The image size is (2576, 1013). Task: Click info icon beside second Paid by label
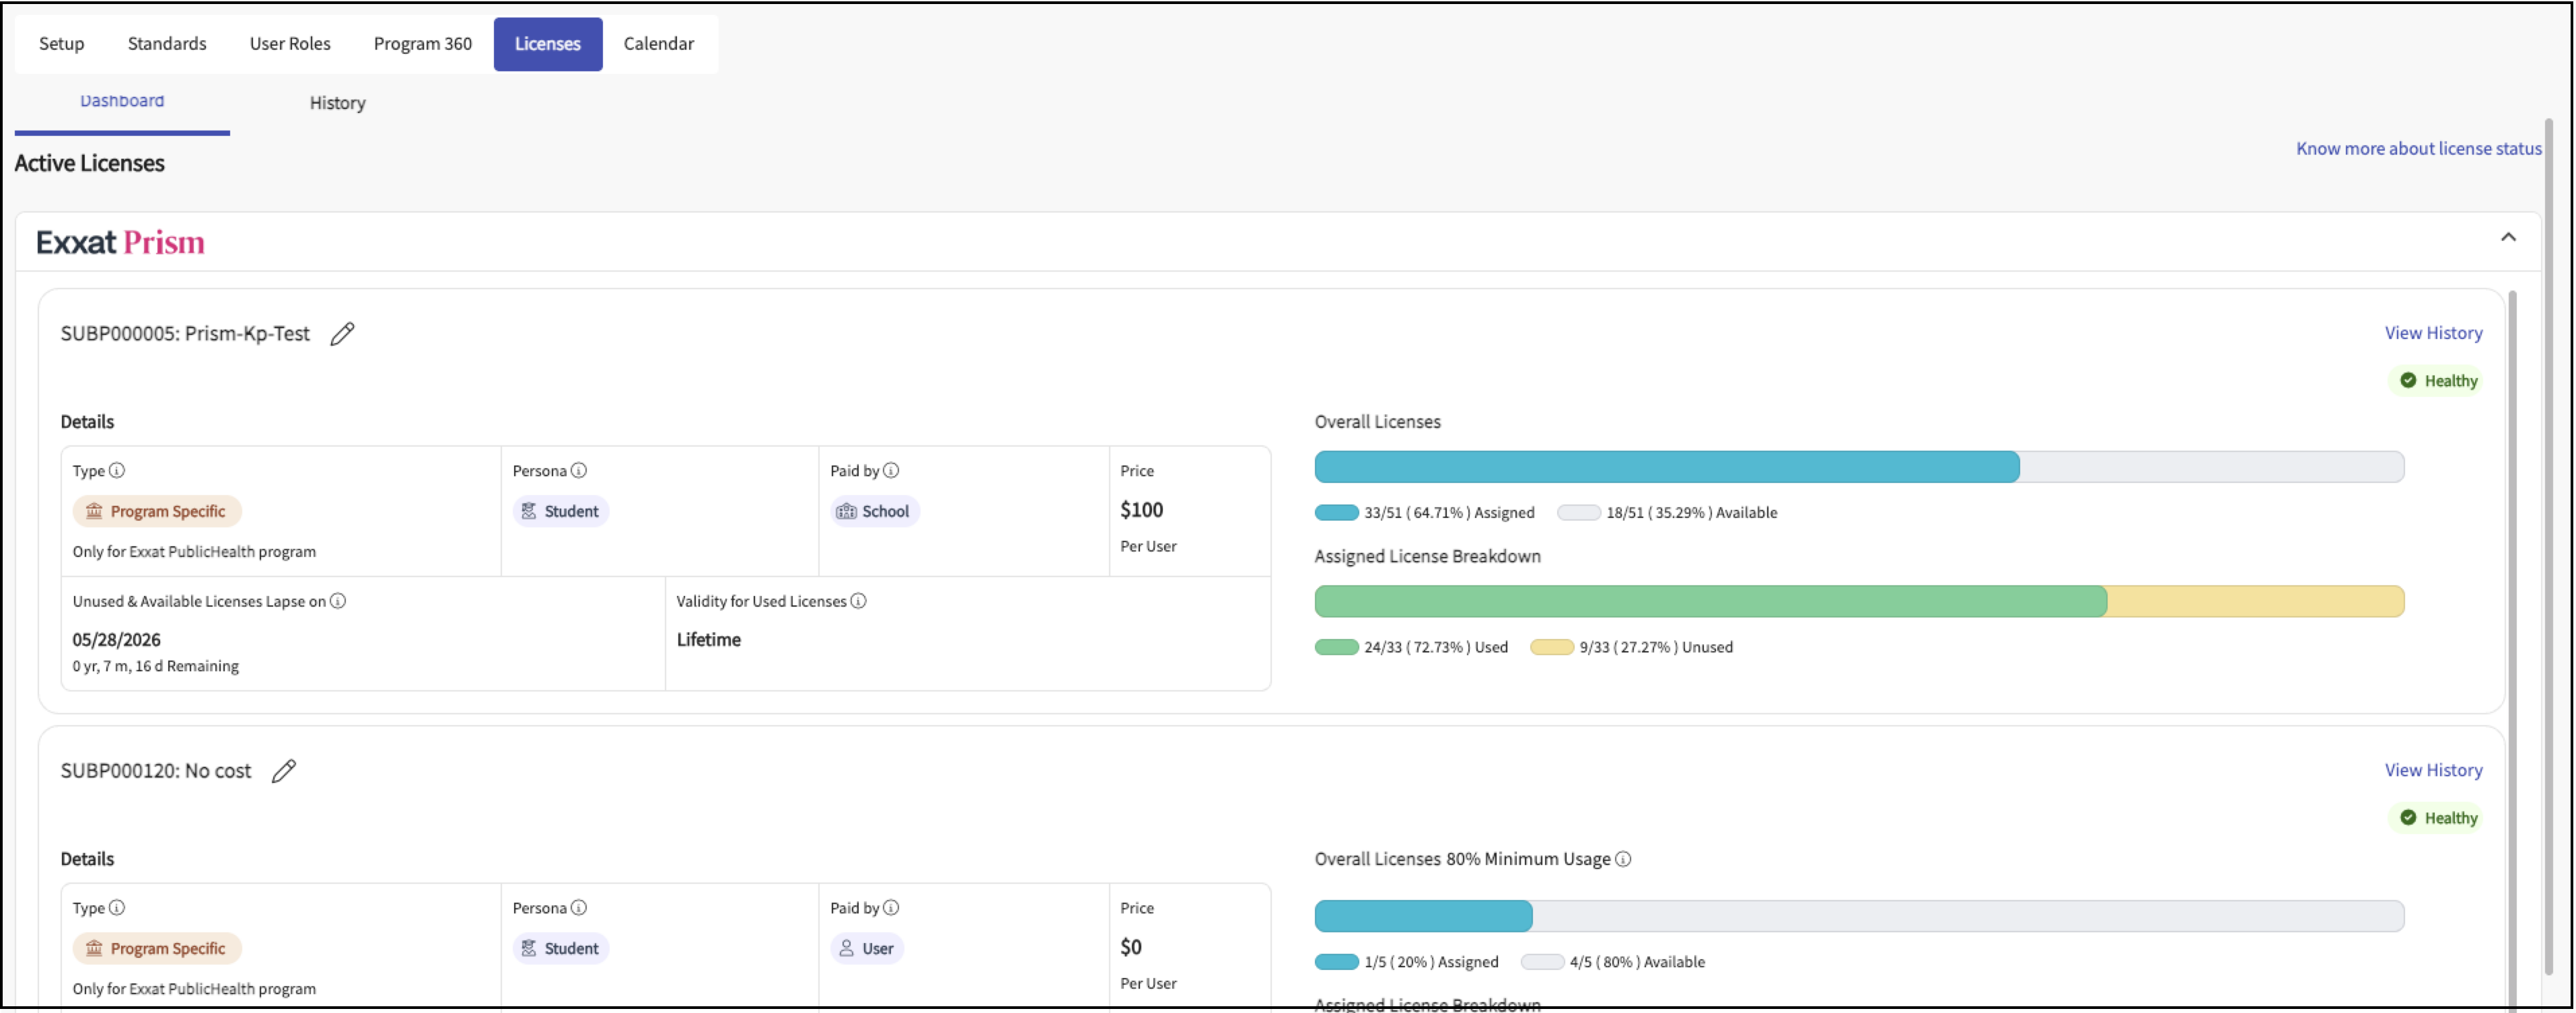click(891, 907)
